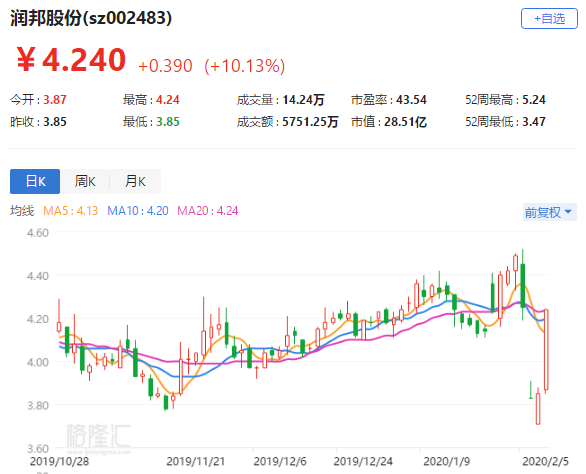586x474 pixels.
Task: Select the 日K daily chart tab
Action: (35, 181)
